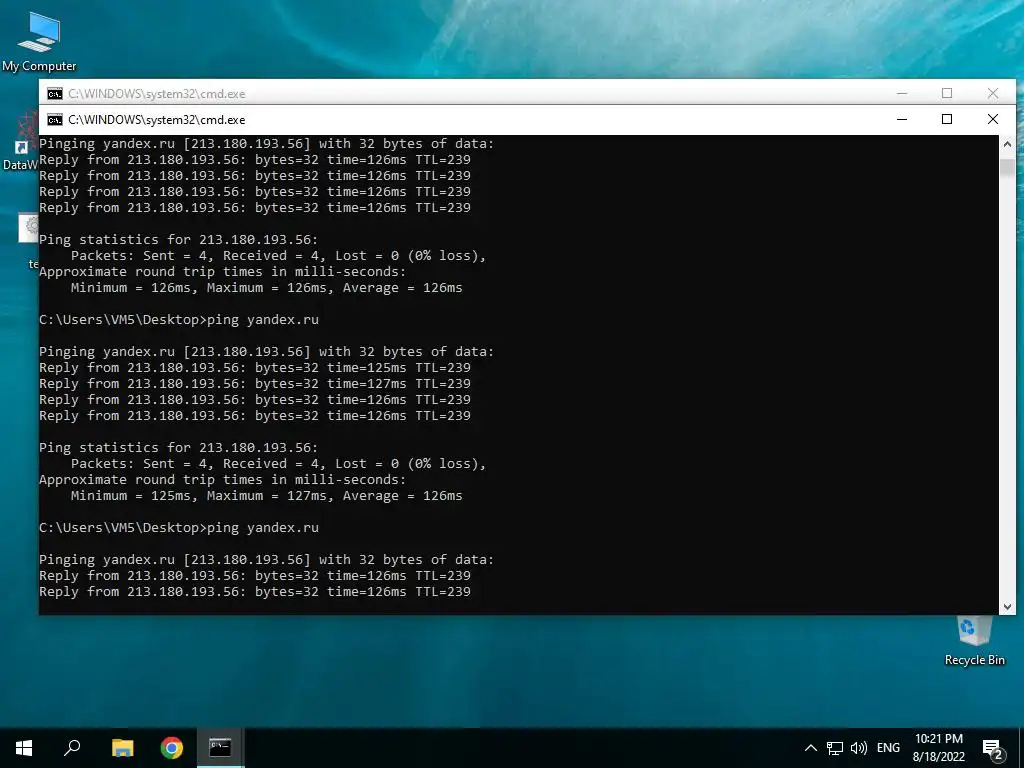Click scrollbar down arrow in cmd window

pyautogui.click(x=1007, y=607)
